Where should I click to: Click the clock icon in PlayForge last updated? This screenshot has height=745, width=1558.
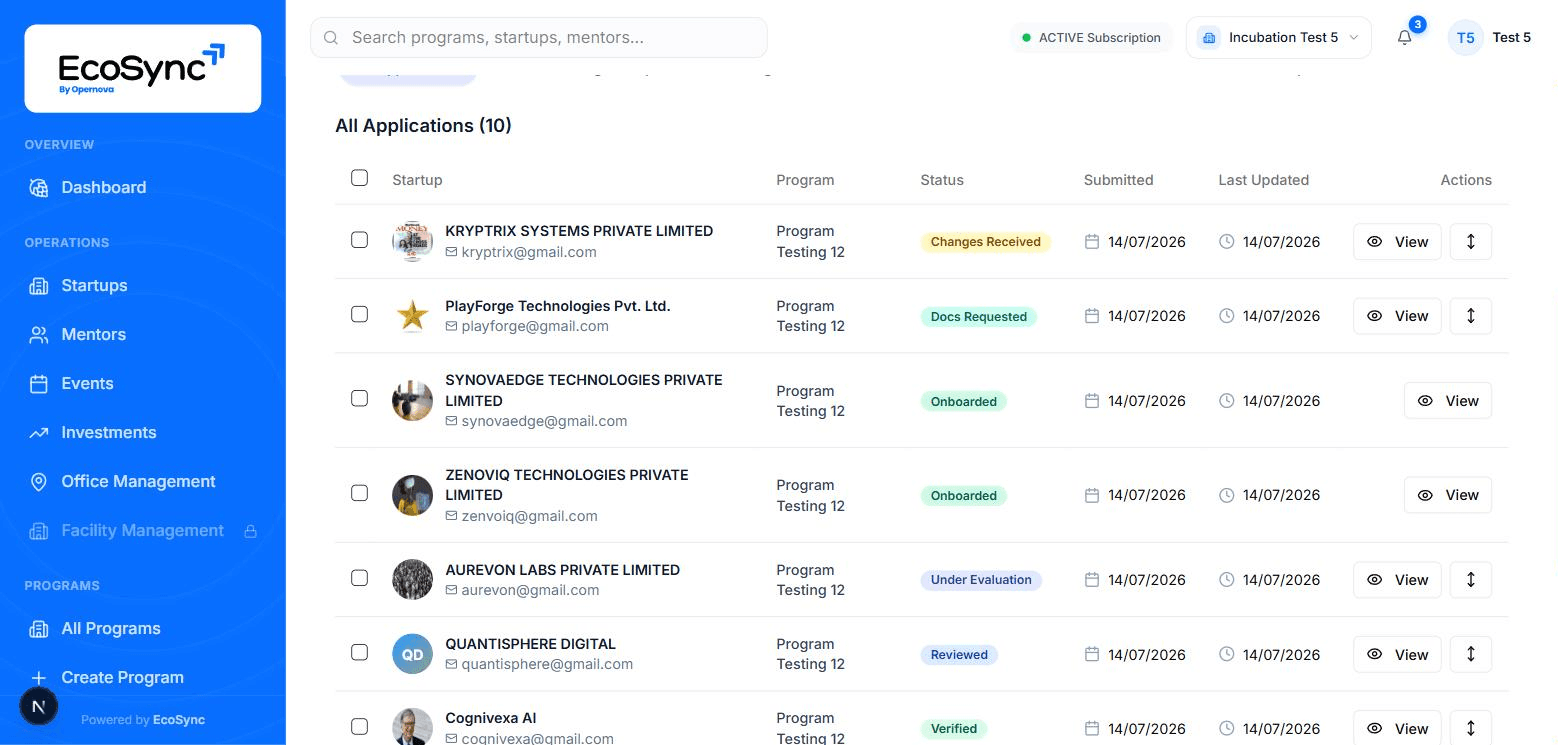click(x=1227, y=316)
